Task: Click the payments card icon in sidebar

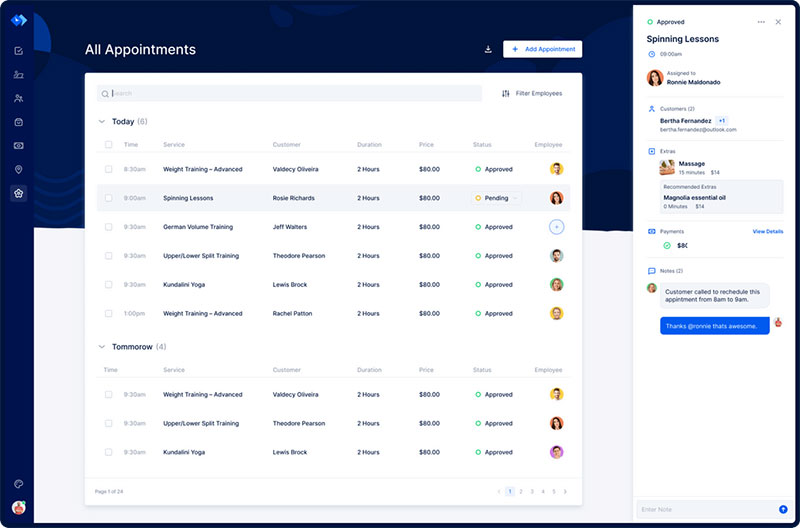Action: click(18, 145)
